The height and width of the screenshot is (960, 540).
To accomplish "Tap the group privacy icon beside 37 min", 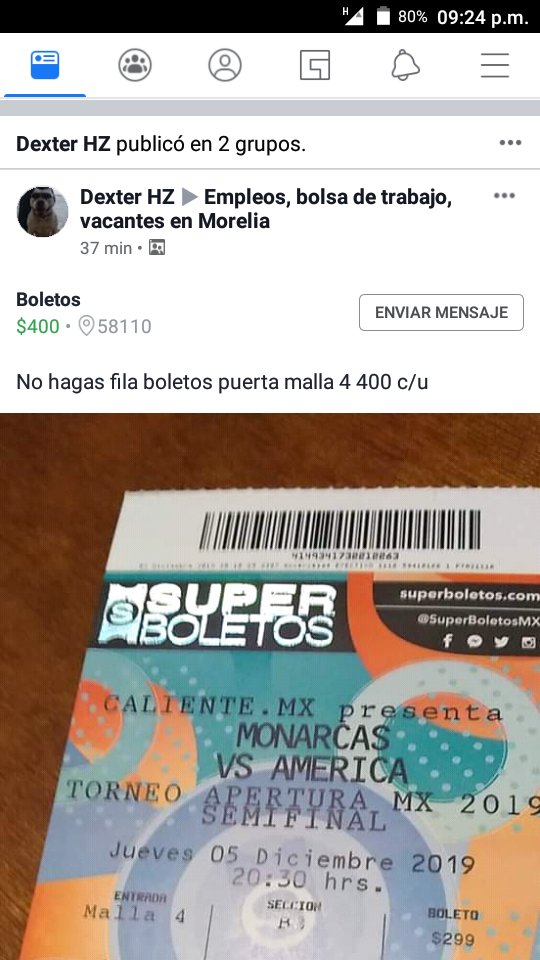I will [x=157, y=248].
